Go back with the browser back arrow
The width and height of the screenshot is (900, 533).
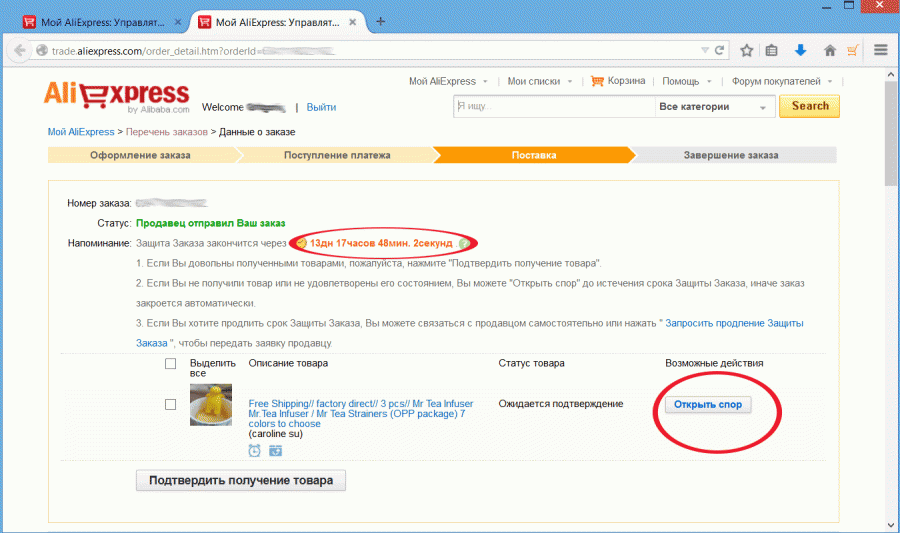pos(20,50)
